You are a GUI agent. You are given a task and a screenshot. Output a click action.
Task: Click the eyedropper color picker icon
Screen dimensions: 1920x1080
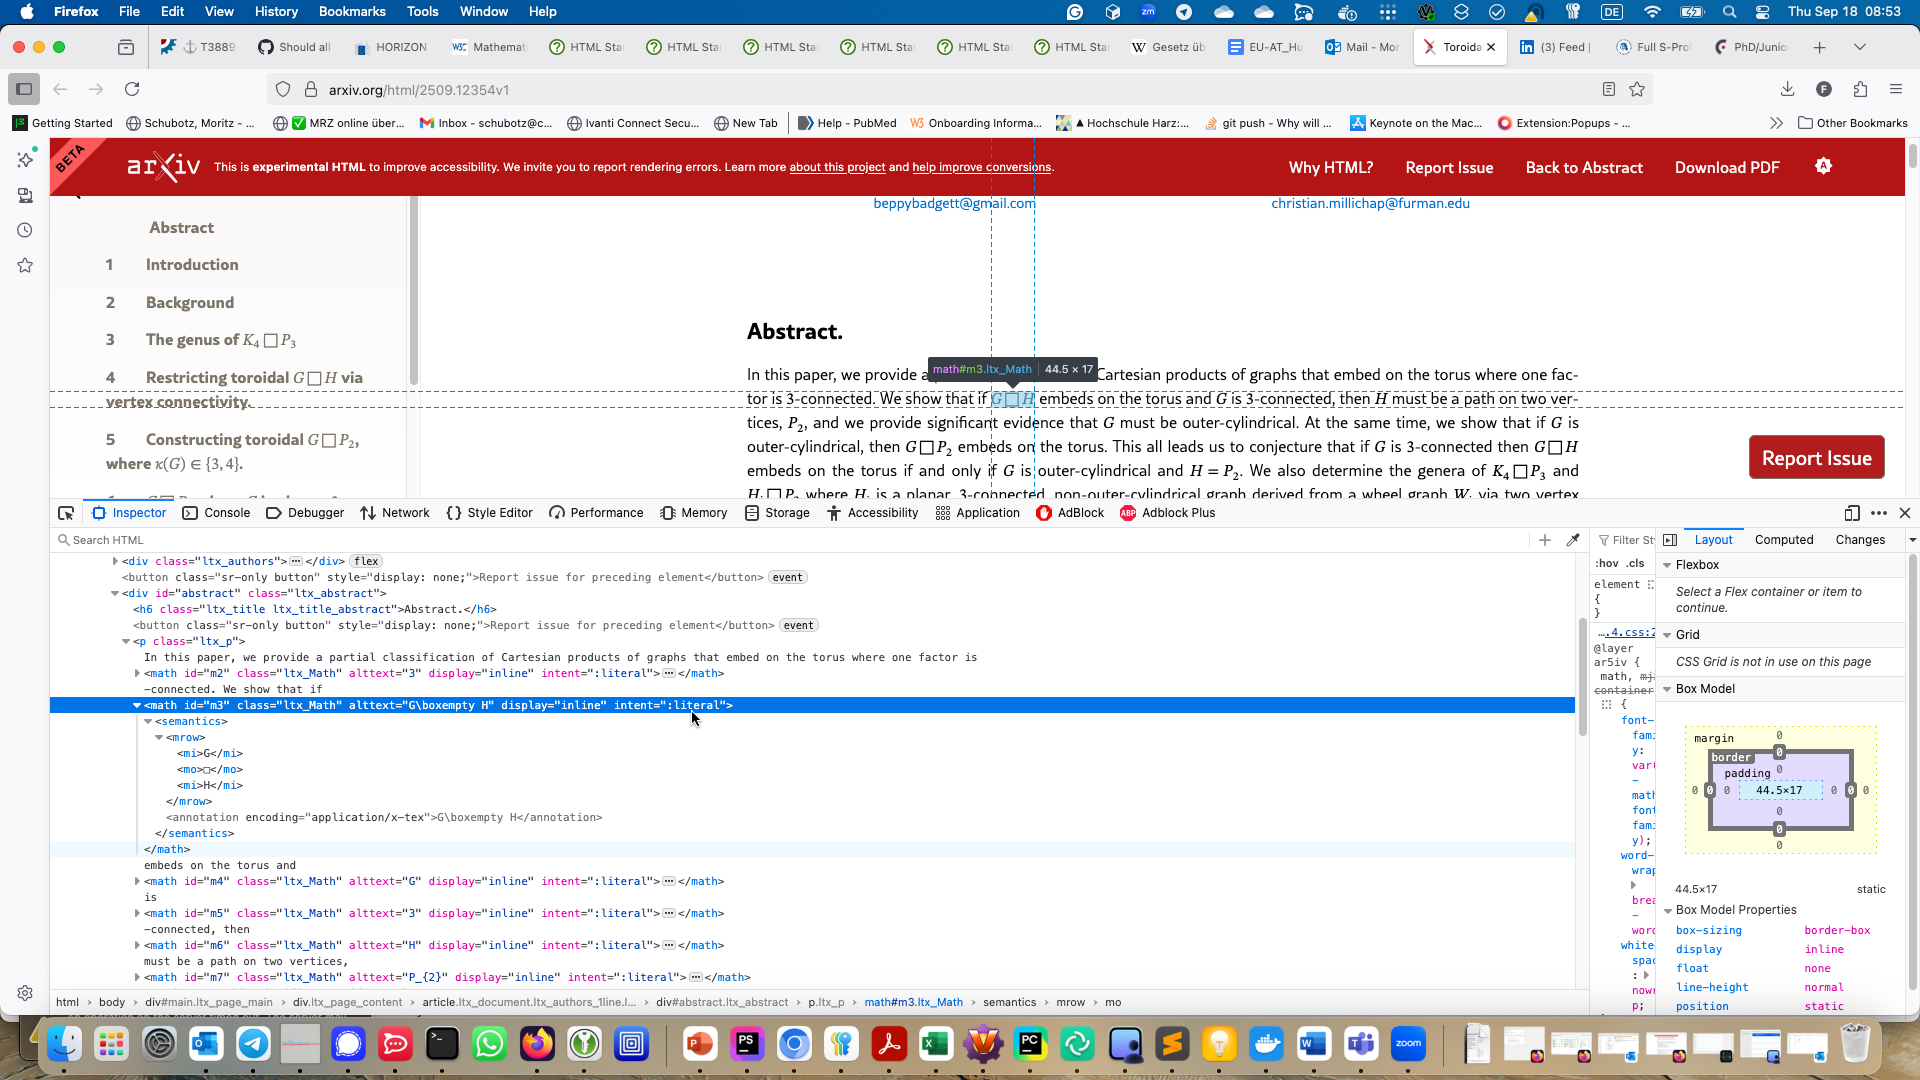click(x=1573, y=540)
